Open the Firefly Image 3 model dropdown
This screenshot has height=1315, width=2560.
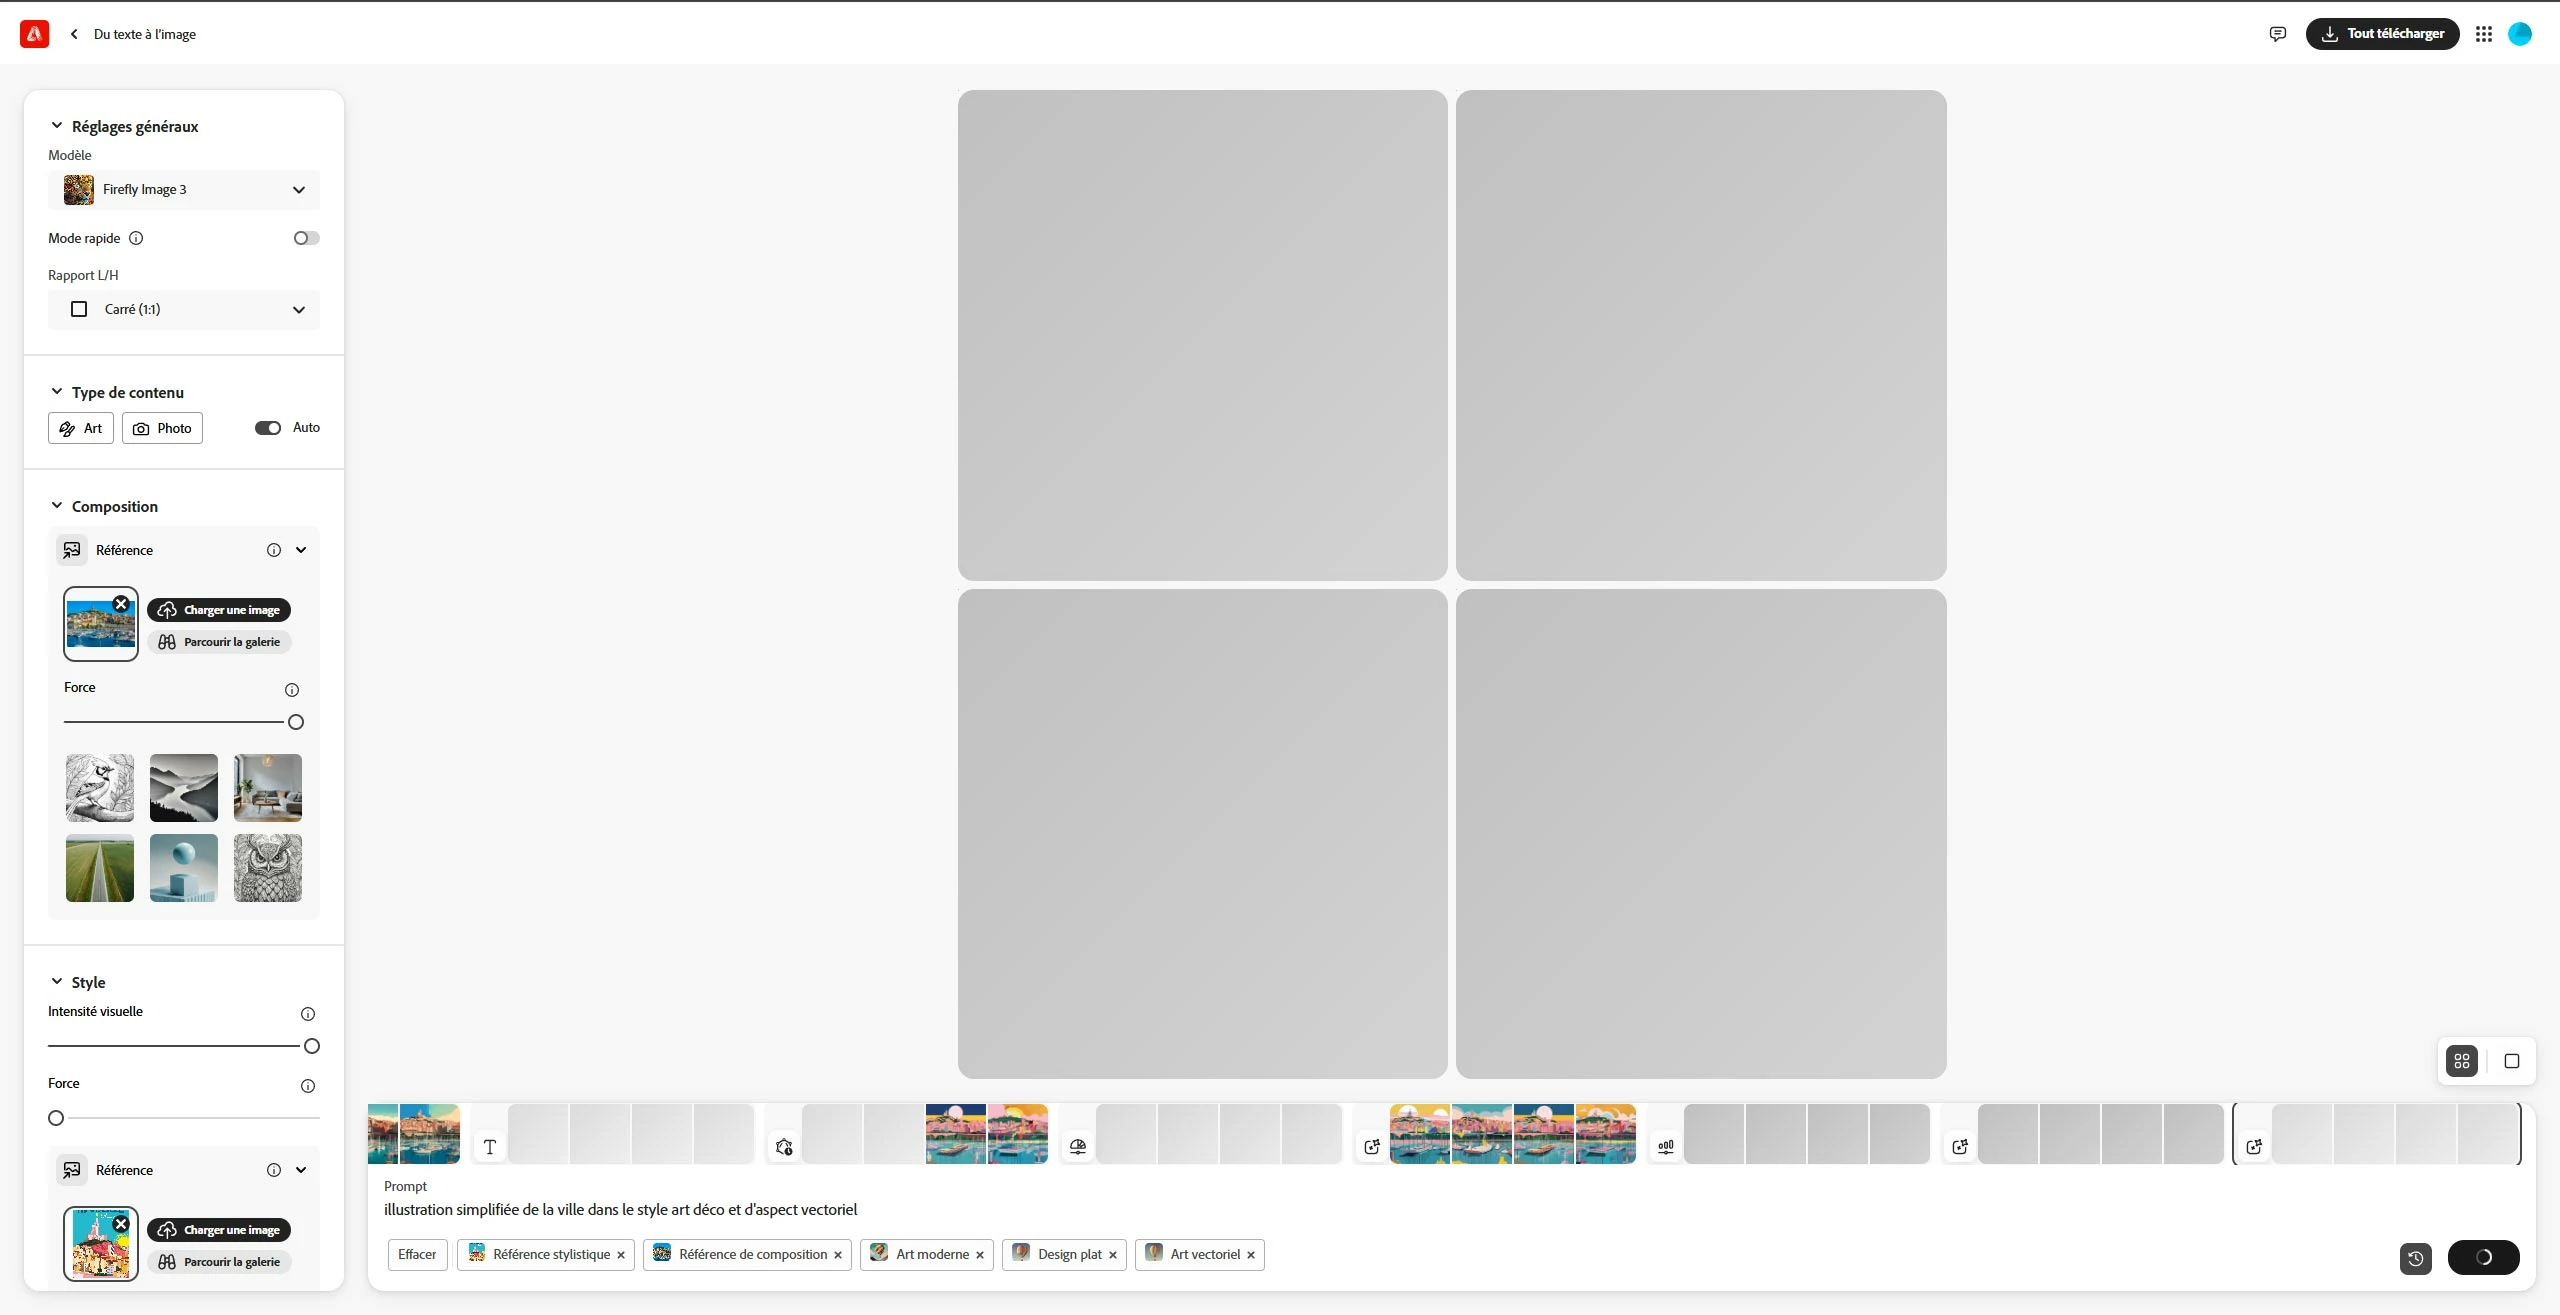coord(184,190)
